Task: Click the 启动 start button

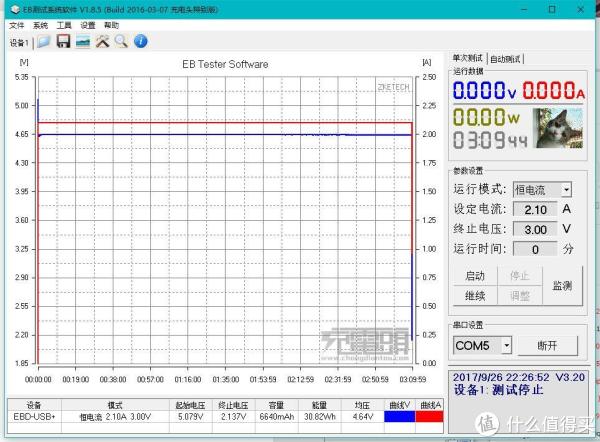Action: [x=475, y=276]
